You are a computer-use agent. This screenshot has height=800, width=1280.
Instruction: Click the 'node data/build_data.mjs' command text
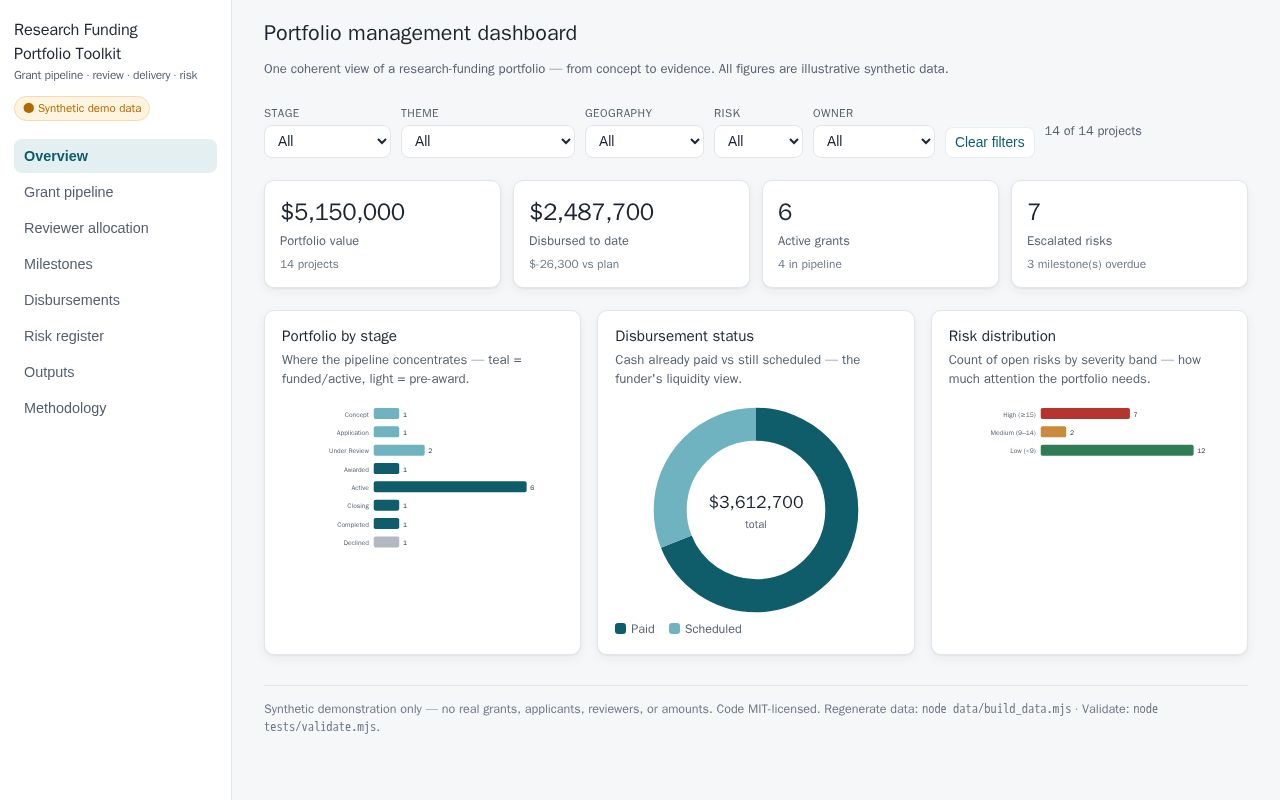click(996, 709)
